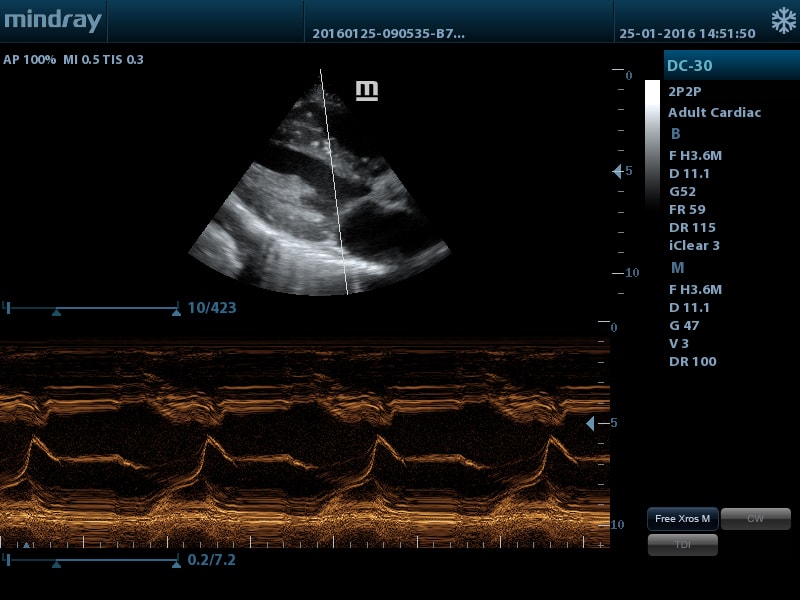The image size is (800, 600).
Task: Click the M-mode DR 100 value
Action: 693,362
